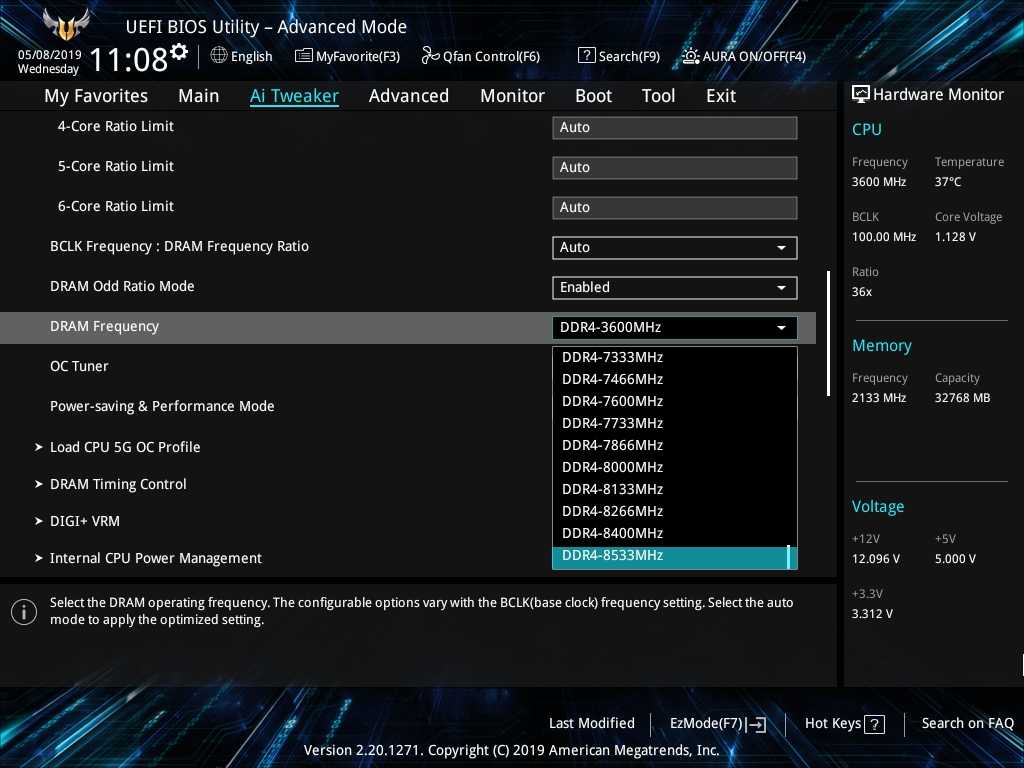Click the info icon beside help text

point(24,612)
